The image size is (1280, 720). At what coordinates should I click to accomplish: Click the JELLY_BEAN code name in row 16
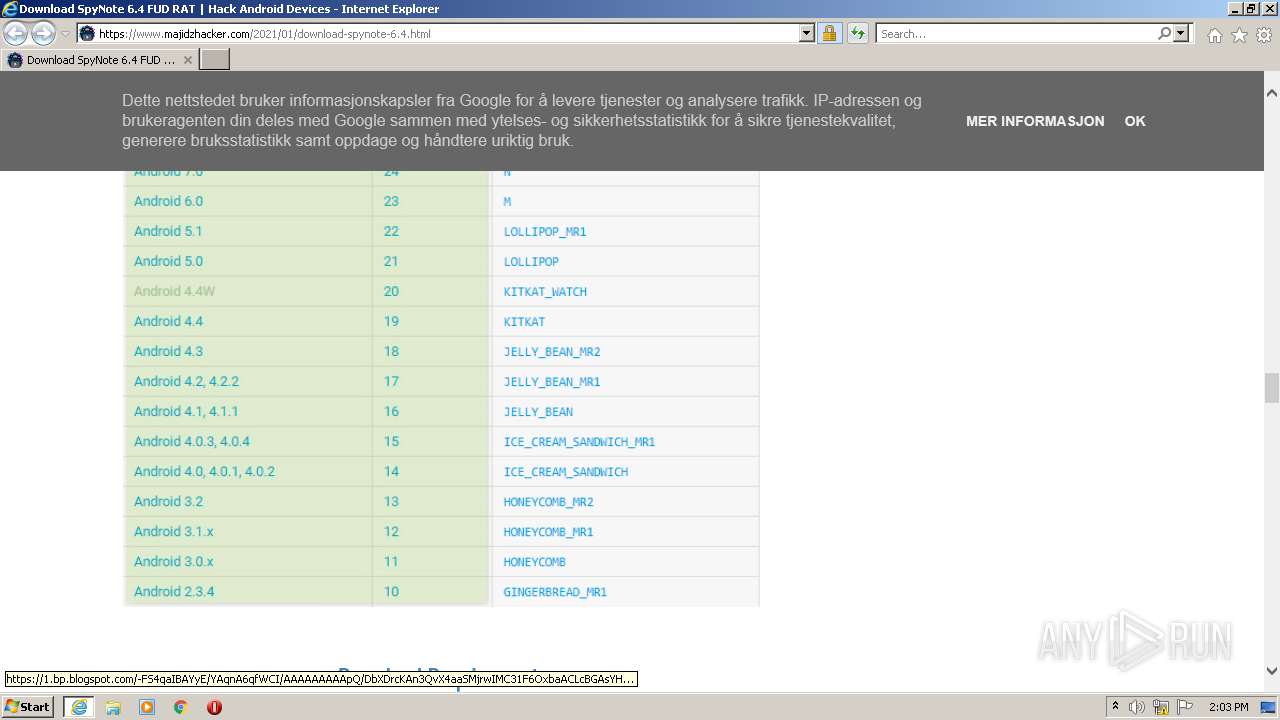tap(538, 412)
